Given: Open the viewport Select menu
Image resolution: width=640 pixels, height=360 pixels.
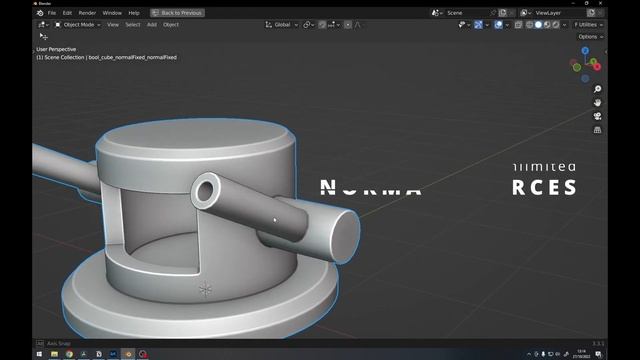Looking at the screenshot, I should pos(132,25).
